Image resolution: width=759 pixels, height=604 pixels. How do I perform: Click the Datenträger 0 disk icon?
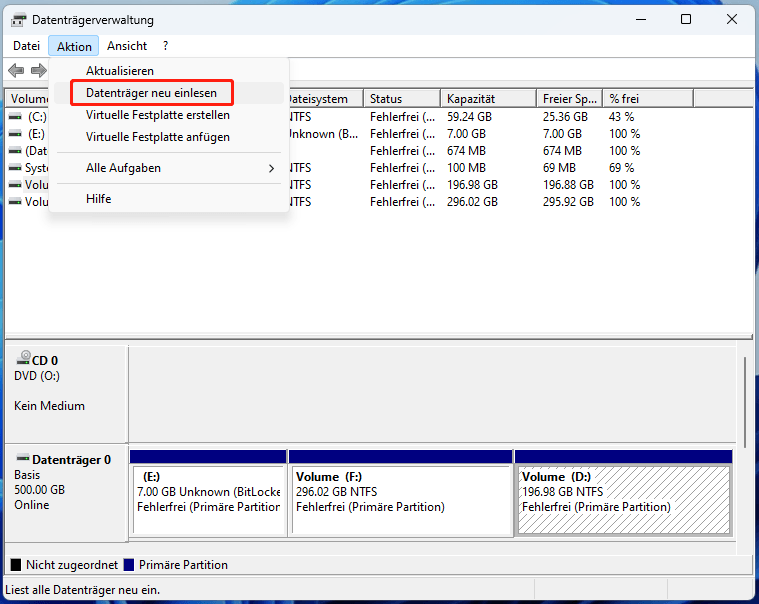pyautogui.click(x=22, y=458)
